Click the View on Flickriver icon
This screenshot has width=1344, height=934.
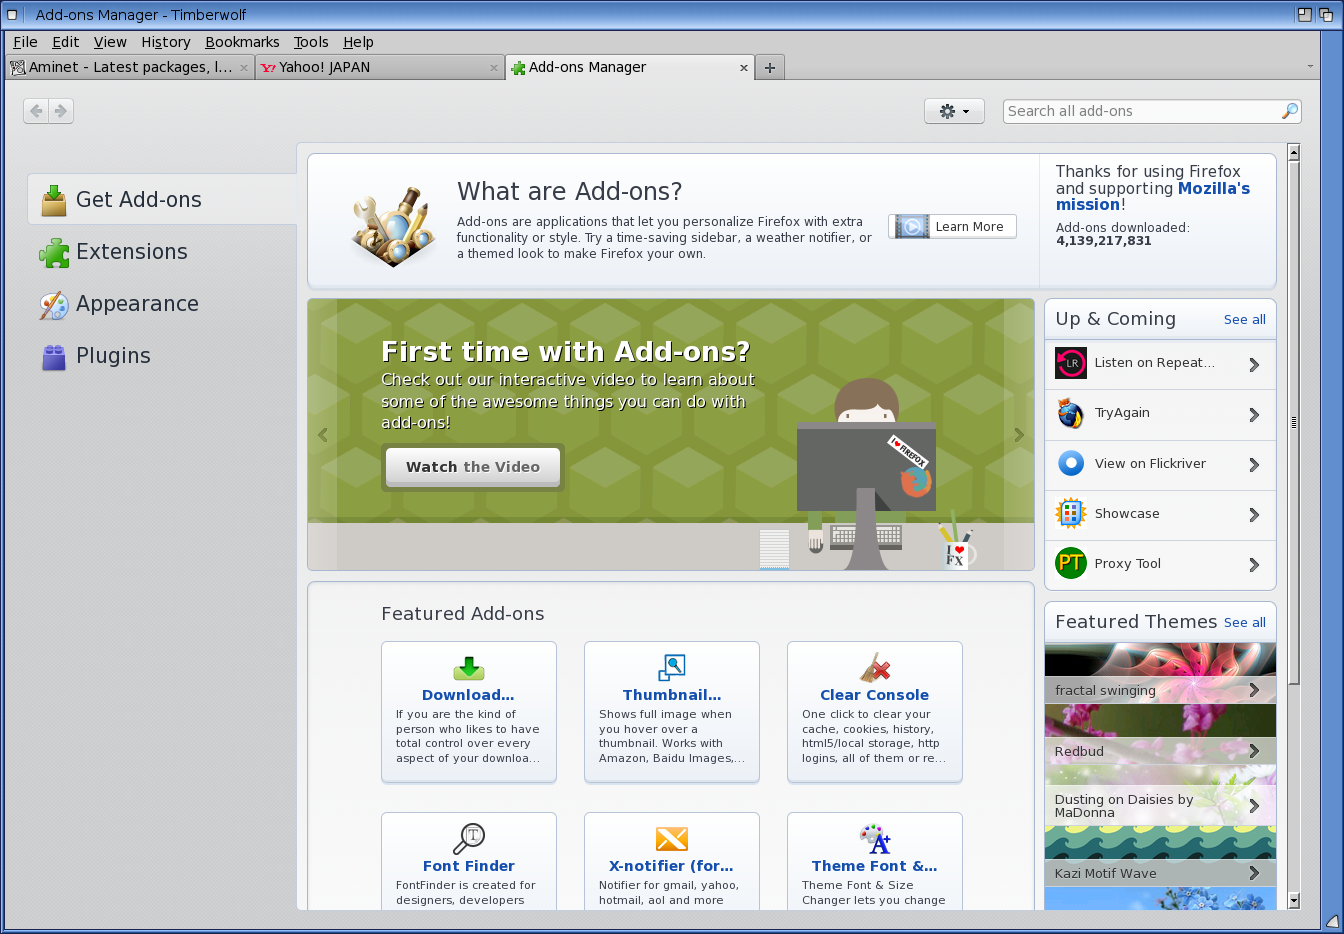1071,463
